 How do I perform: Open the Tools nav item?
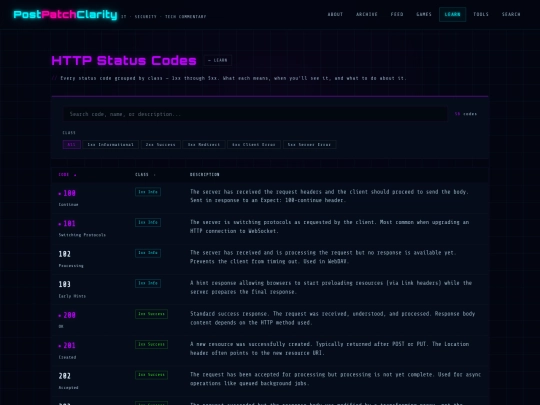tap(481, 14)
